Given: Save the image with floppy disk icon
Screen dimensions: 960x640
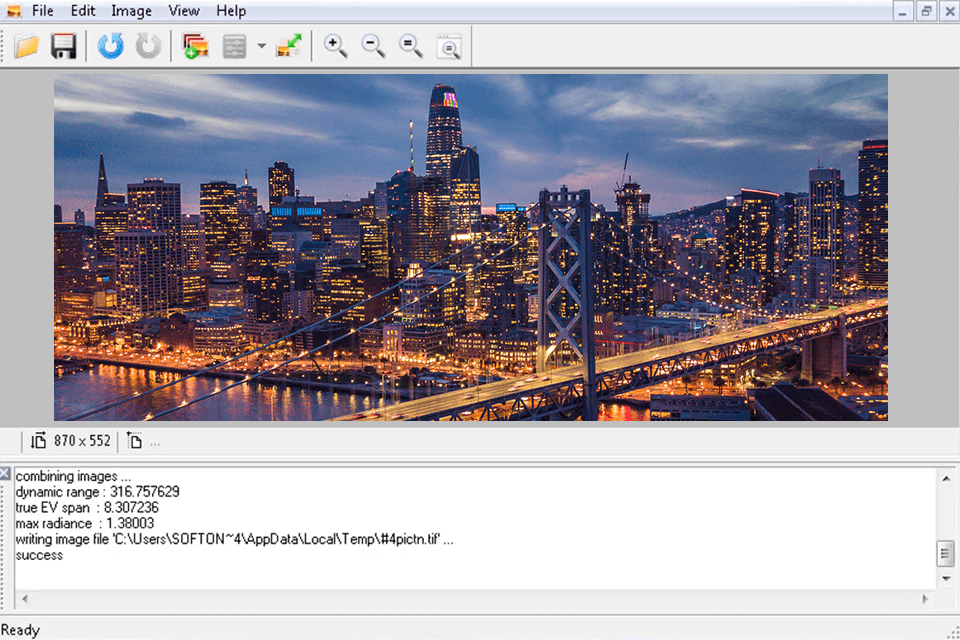Looking at the screenshot, I should 64,47.
